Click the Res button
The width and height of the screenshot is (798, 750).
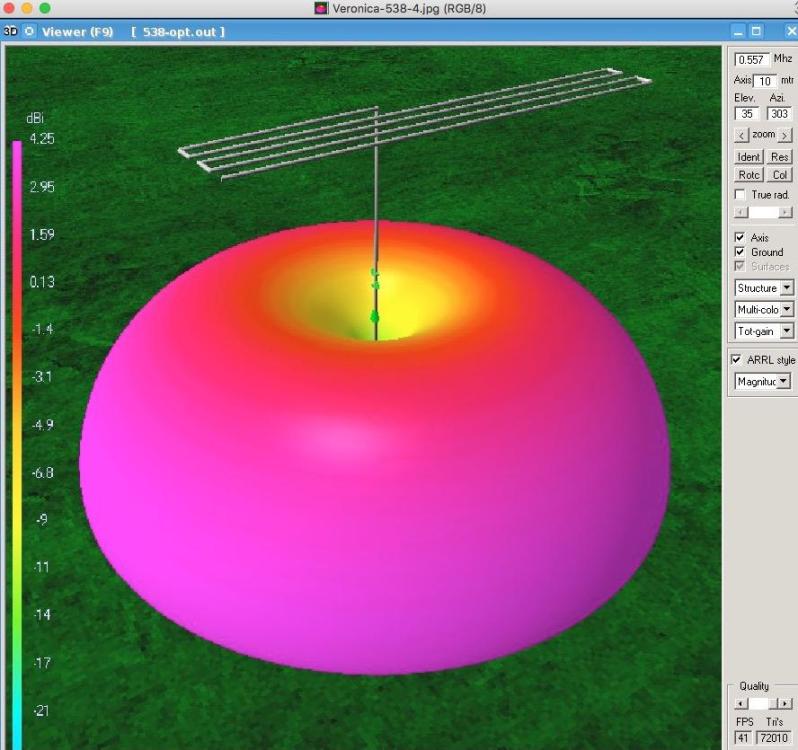pyautogui.click(x=780, y=157)
